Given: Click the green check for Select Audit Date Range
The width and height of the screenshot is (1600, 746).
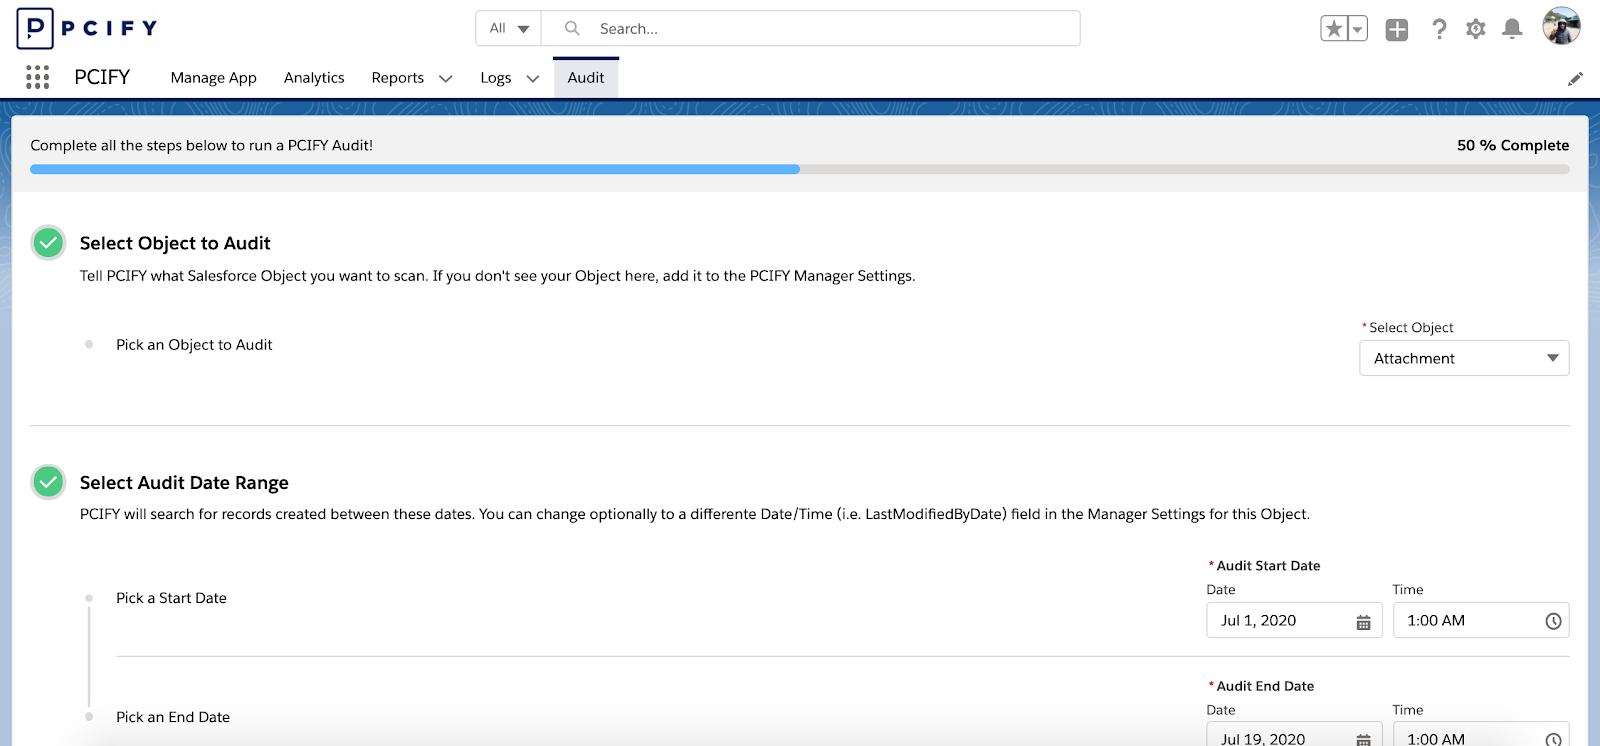Looking at the screenshot, I should [48, 482].
